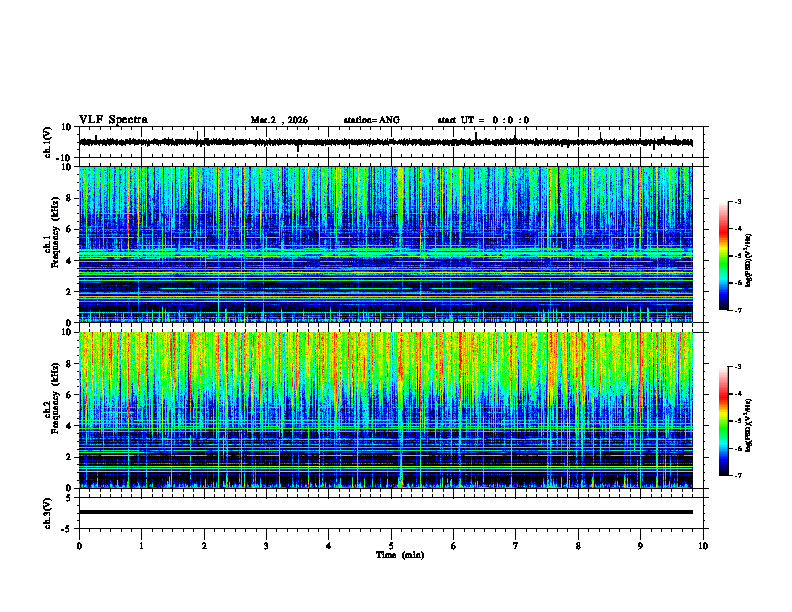
Task: Click the "-3" tick on the ch.1 colorbar
Action: click(x=737, y=201)
